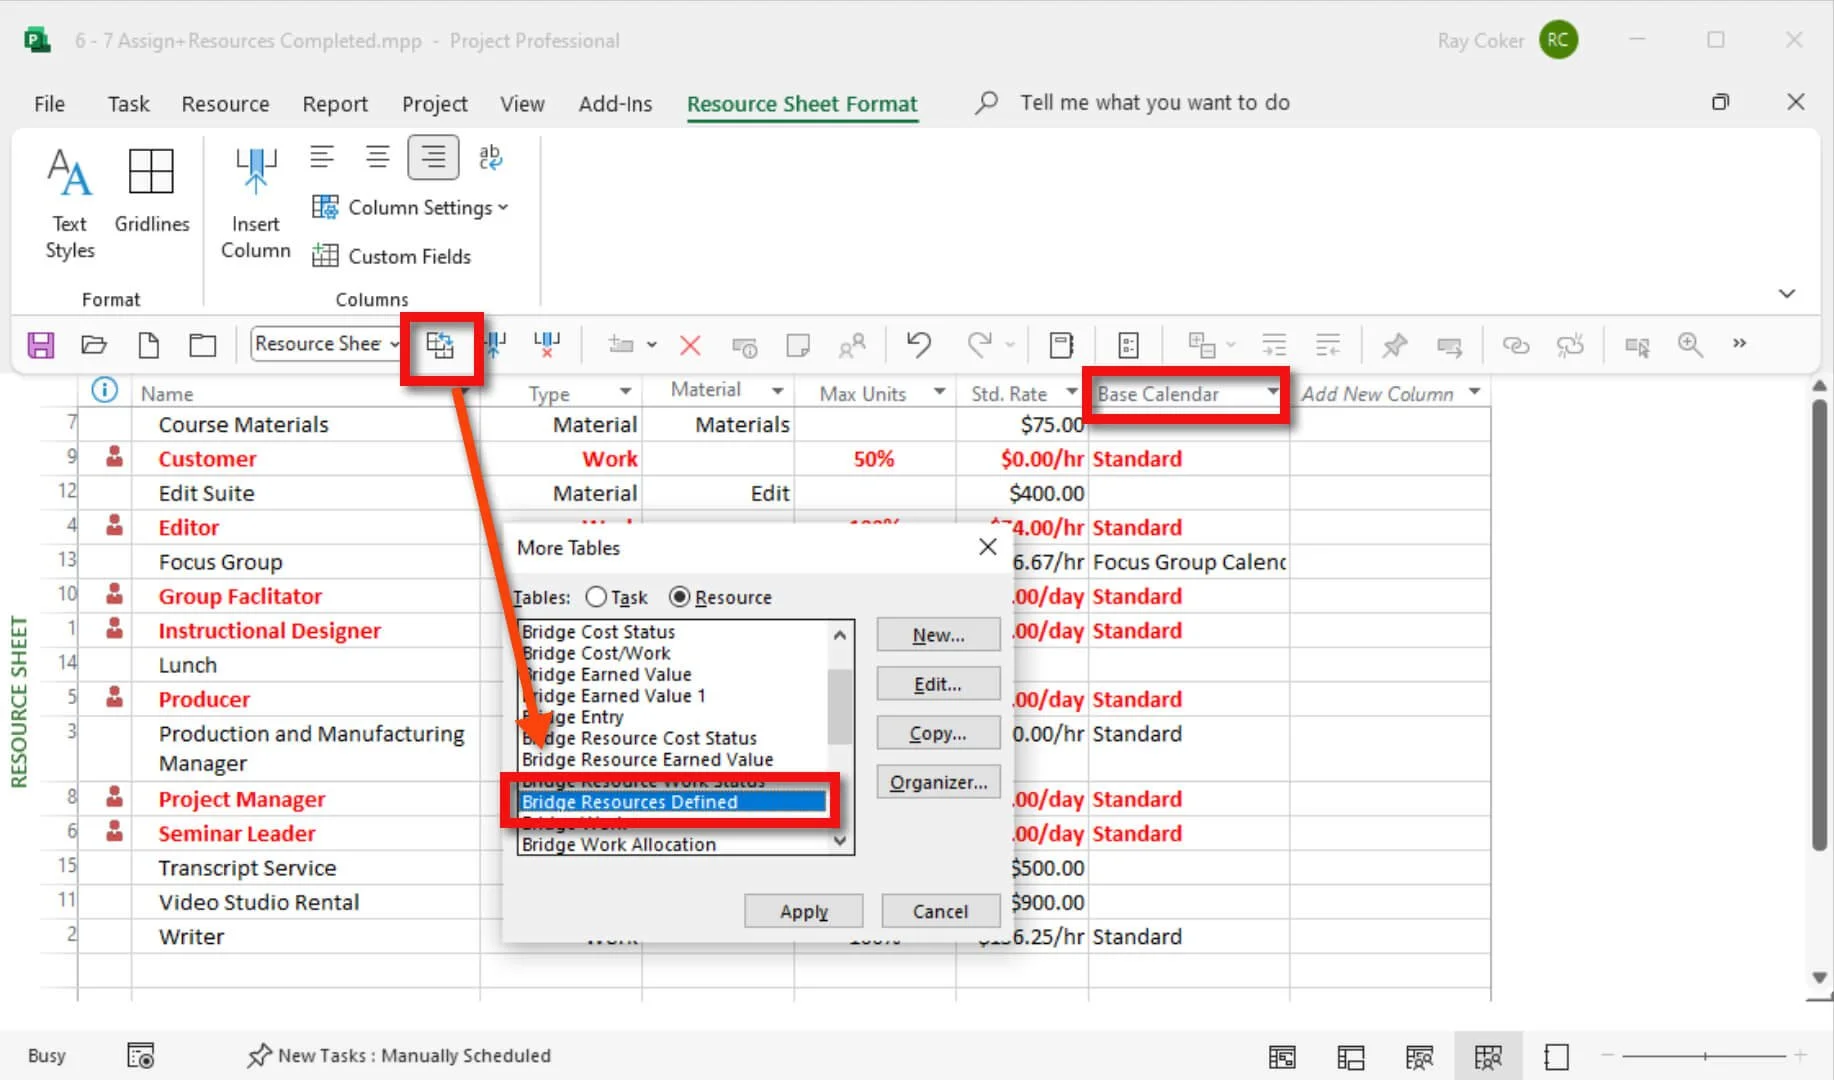
Task: Switch to Resource Sheet view in status bar
Action: [x=1488, y=1056]
